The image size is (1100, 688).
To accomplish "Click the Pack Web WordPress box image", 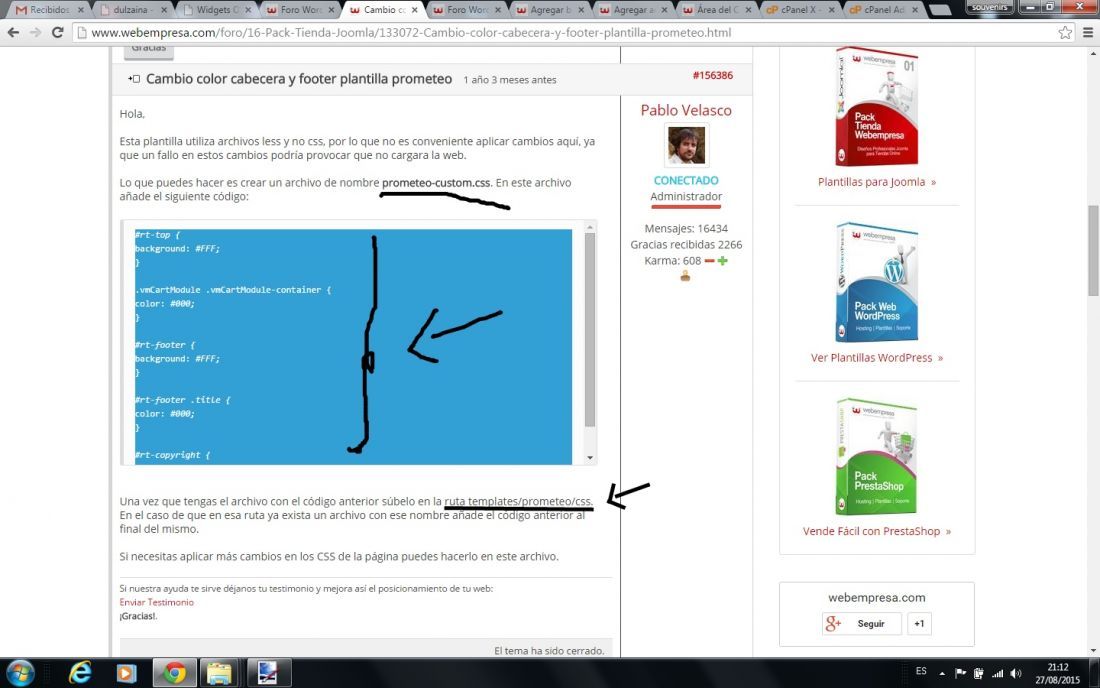I will pyautogui.click(x=876, y=282).
